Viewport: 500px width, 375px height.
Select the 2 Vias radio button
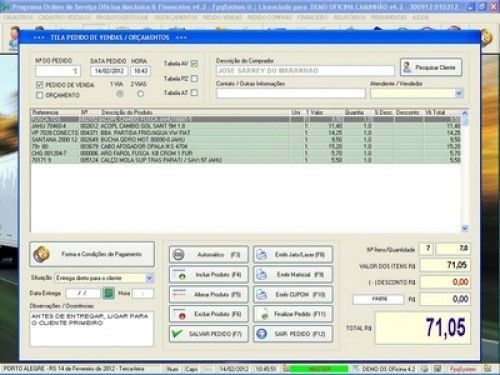pos(140,94)
